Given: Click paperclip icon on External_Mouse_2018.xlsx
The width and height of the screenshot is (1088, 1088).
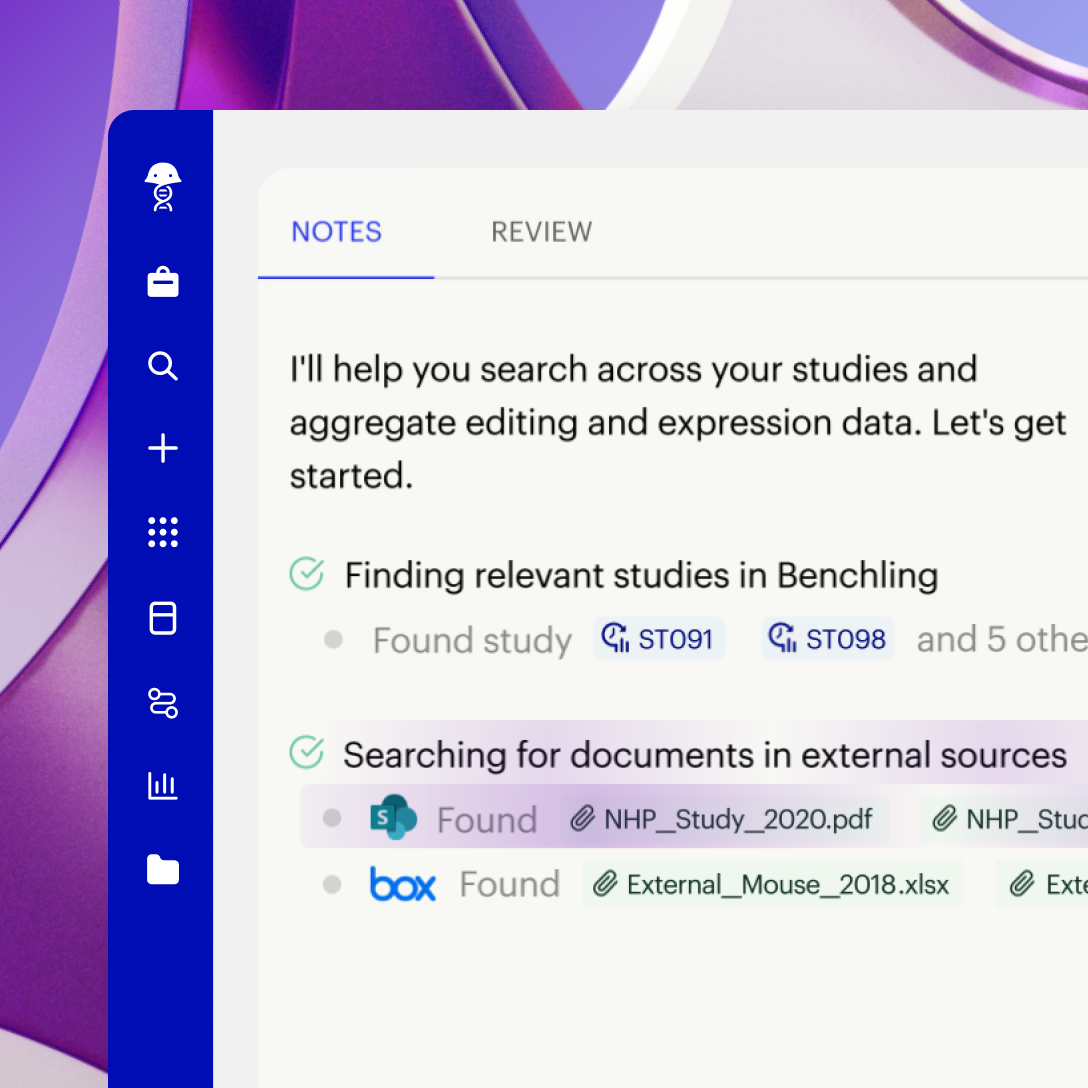Looking at the screenshot, I should coord(605,884).
